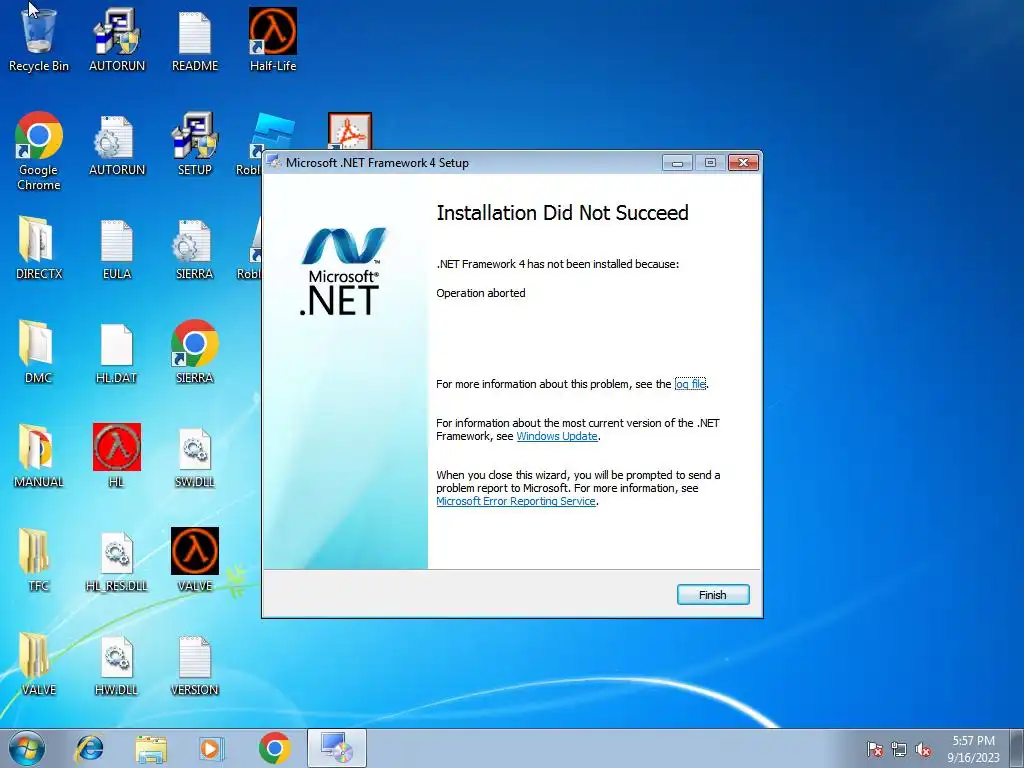Select the SIERRA Chrome shortcut icon
The height and width of the screenshot is (768, 1024).
(195, 353)
